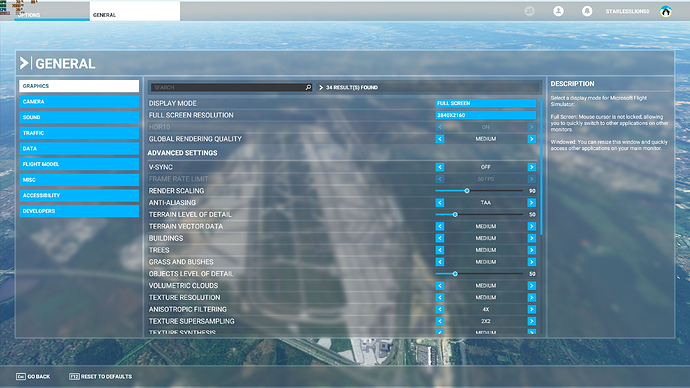Screen dimensions: 690x388
Task: Select the Data category
Action: click(x=79, y=149)
